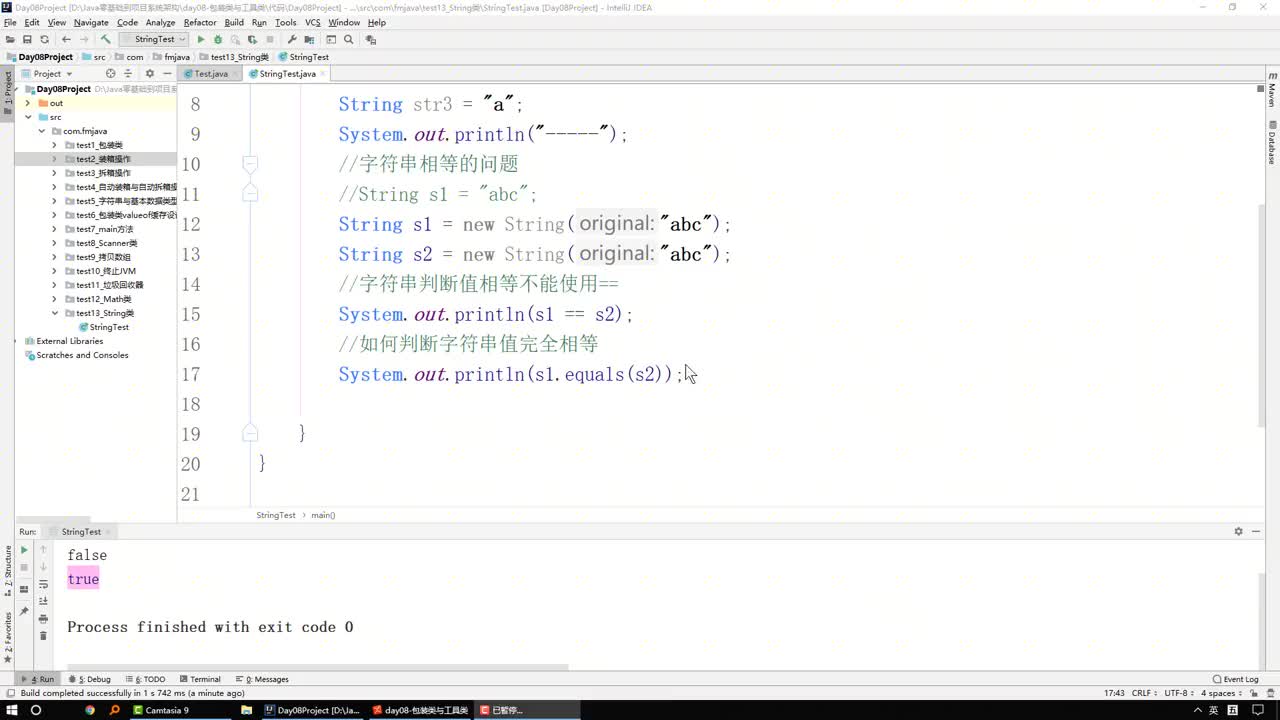Viewport: 1280px width, 720px height.
Task: Open the Event Log
Action: (1235, 679)
